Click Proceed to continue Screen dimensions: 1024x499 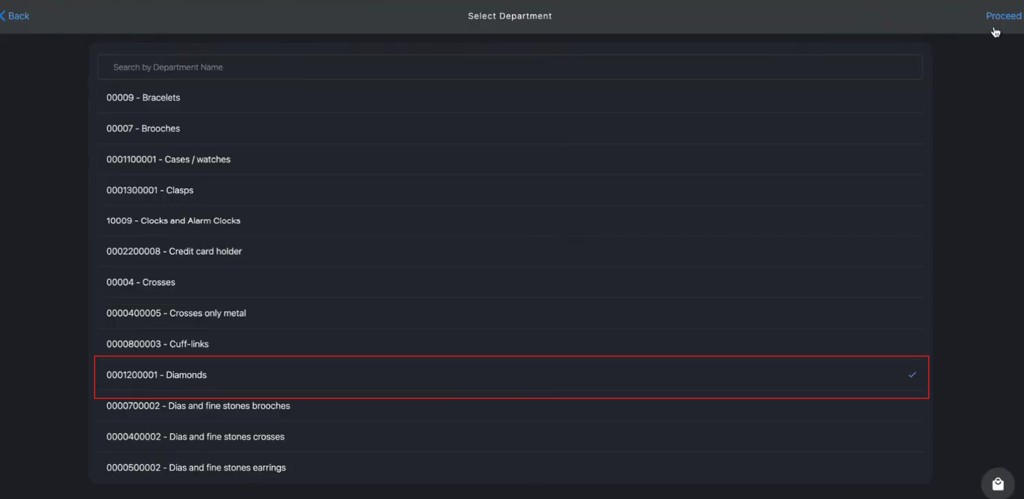tap(1003, 16)
